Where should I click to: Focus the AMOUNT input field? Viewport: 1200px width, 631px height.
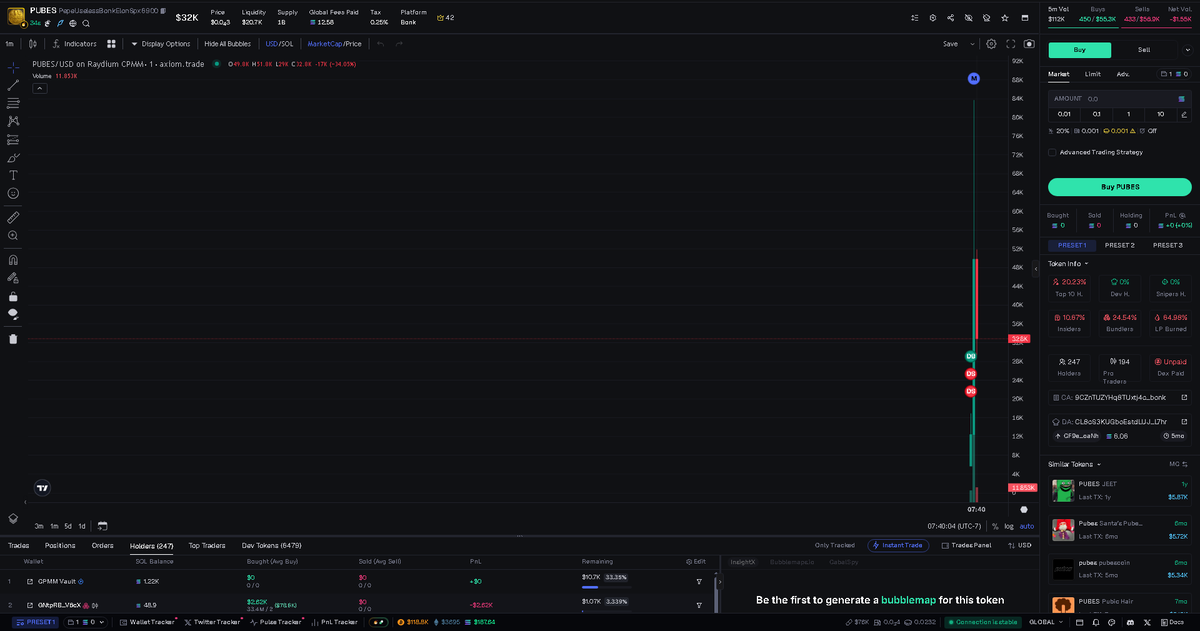(1120, 99)
